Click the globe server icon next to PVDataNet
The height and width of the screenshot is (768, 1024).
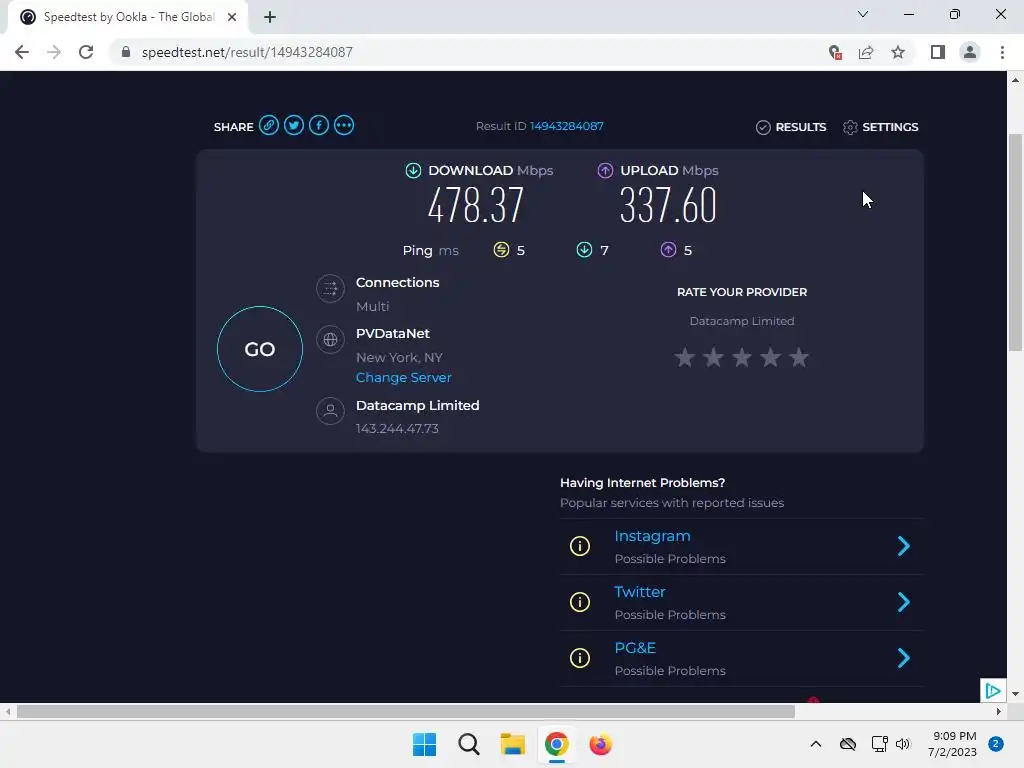tap(330, 340)
